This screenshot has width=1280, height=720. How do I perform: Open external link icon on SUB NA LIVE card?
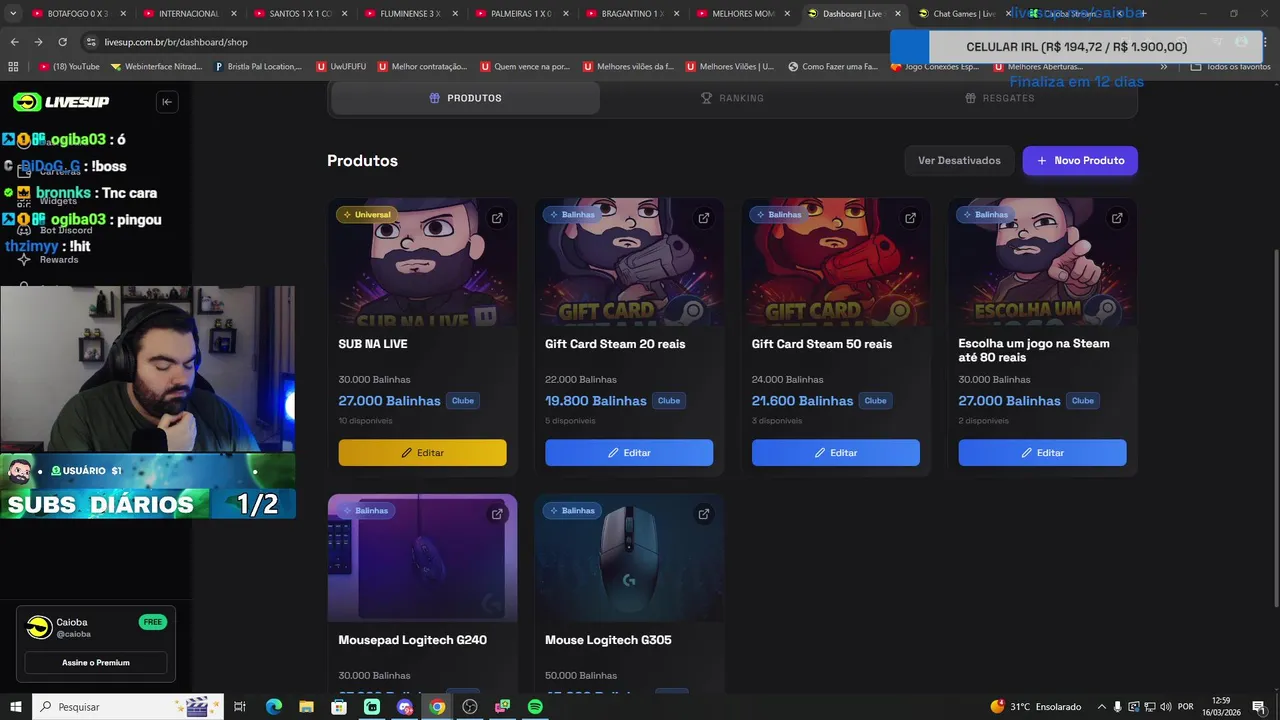point(497,218)
